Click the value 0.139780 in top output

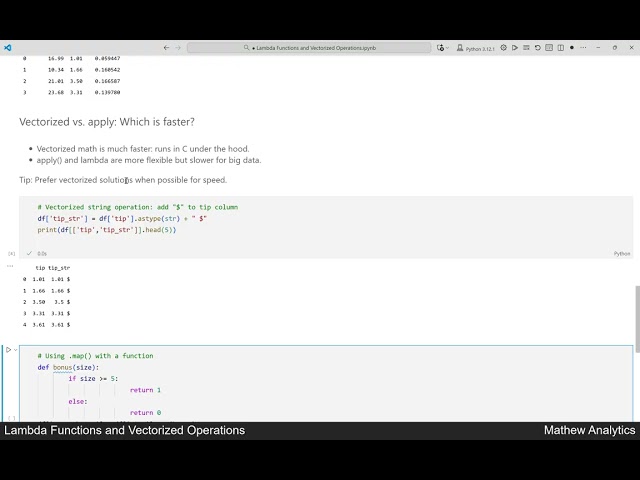107,92
